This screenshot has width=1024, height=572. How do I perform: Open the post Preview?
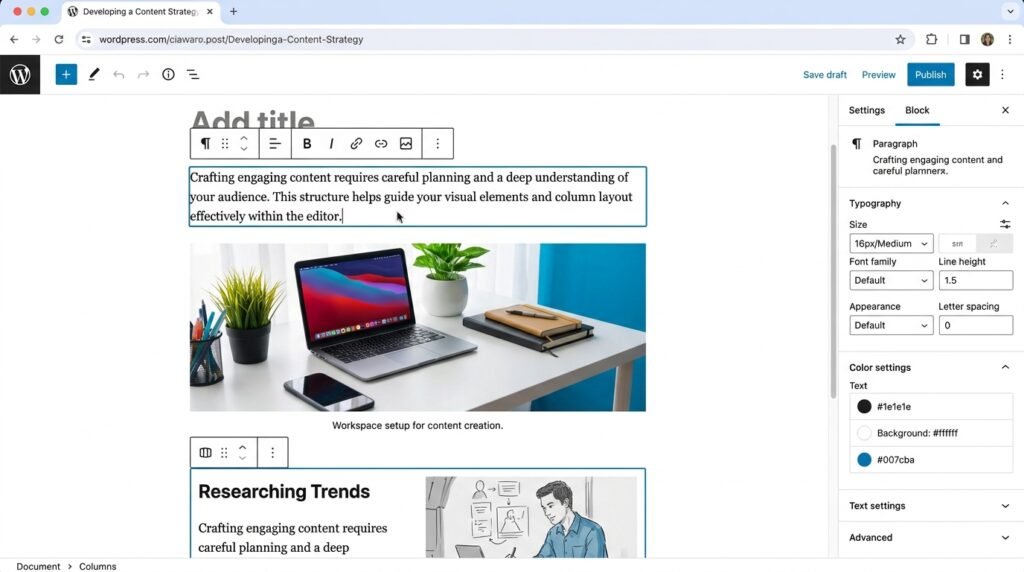point(878,74)
